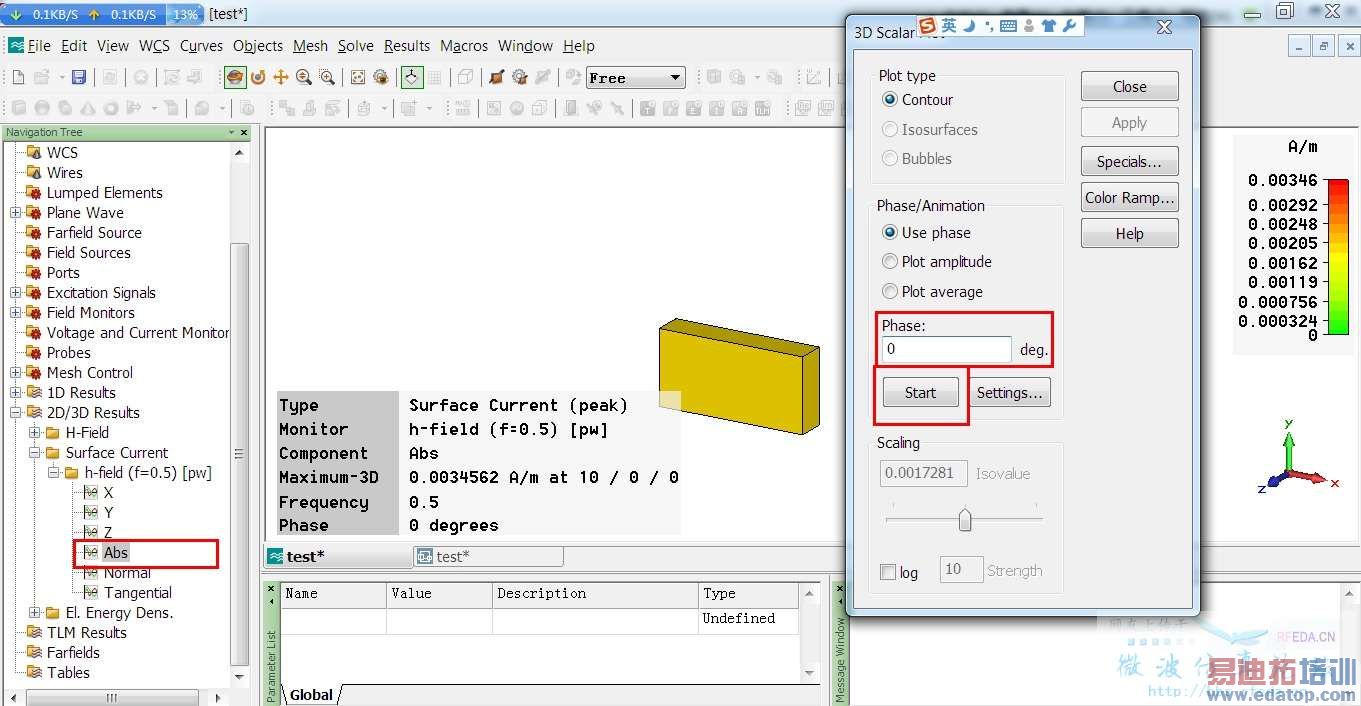Open the Solve menu

(x=355, y=45)
